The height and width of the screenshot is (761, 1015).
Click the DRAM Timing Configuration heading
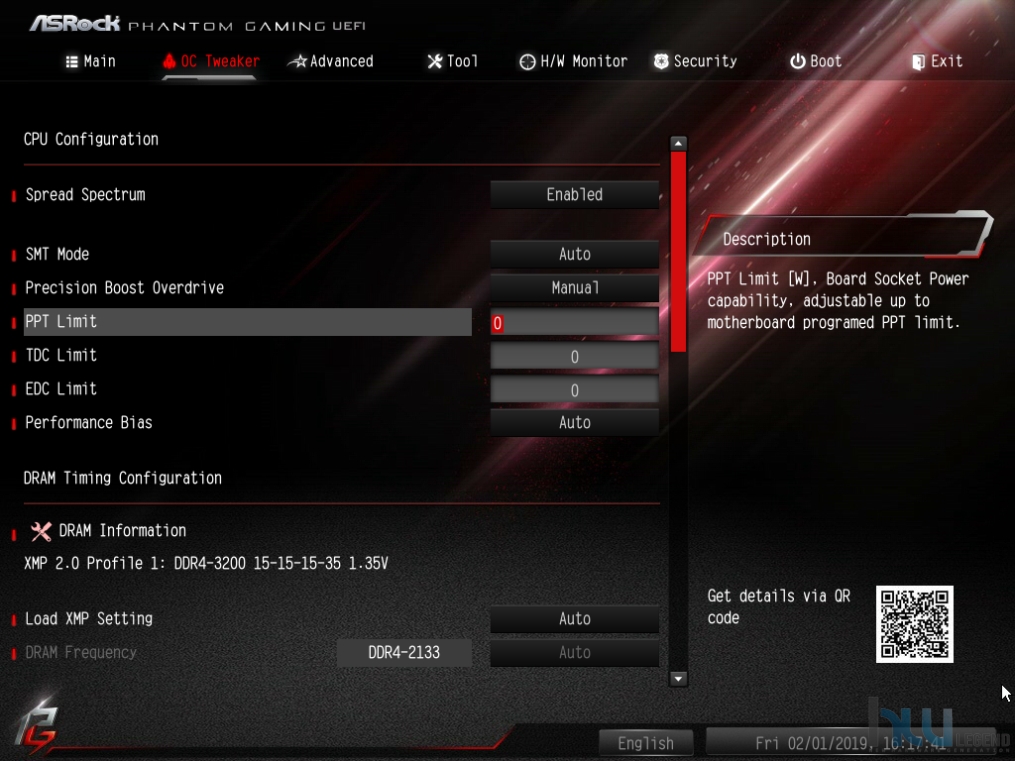[x=123, y=478]
